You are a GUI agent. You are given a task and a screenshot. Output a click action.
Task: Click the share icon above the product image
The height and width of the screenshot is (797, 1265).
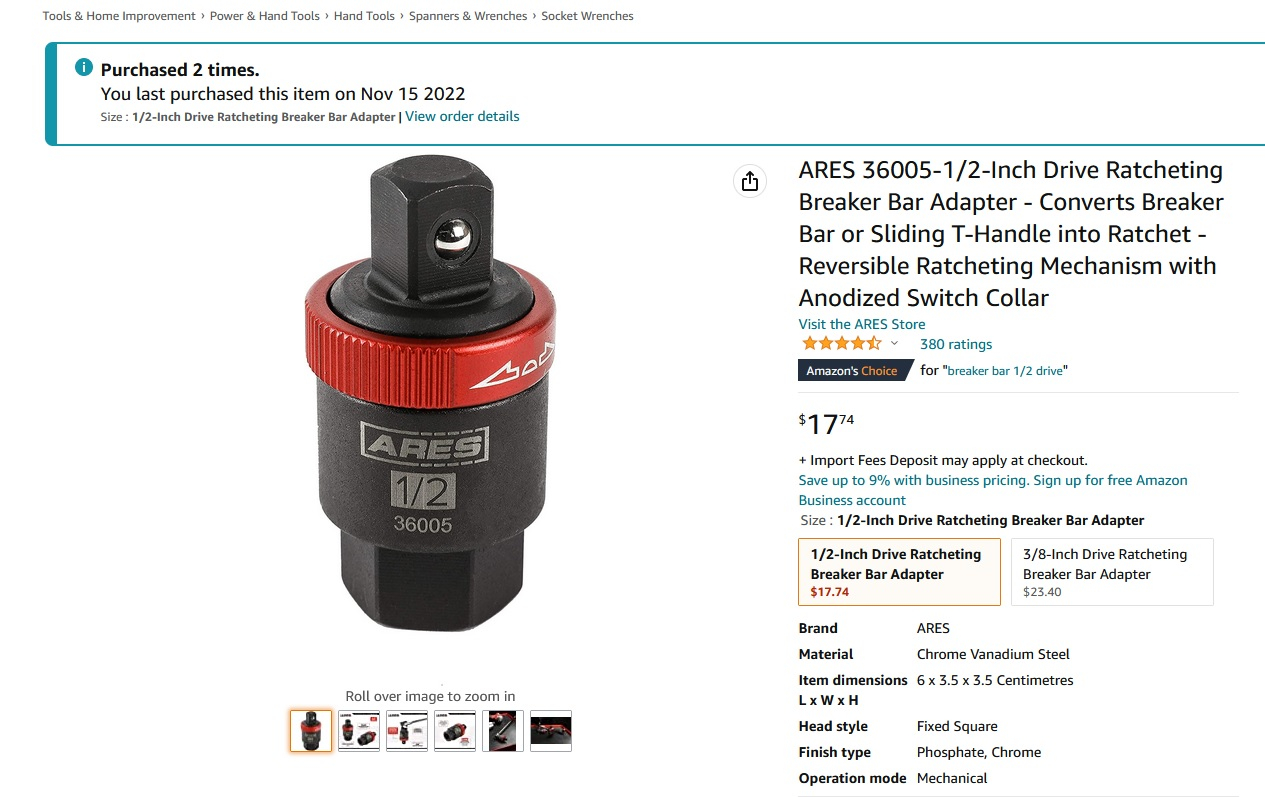click(750, 181)
